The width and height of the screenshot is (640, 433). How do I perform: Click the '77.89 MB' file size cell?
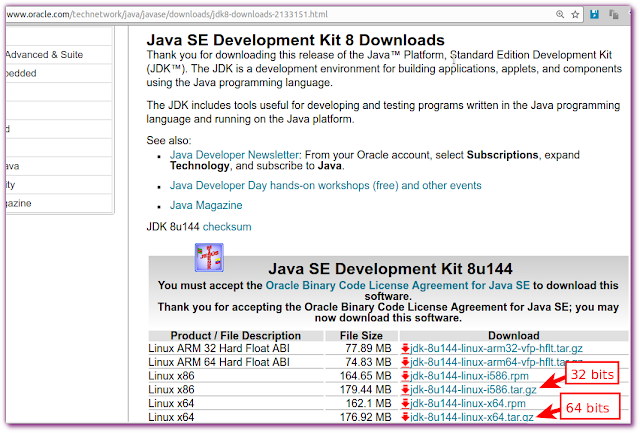pos(368,349)
